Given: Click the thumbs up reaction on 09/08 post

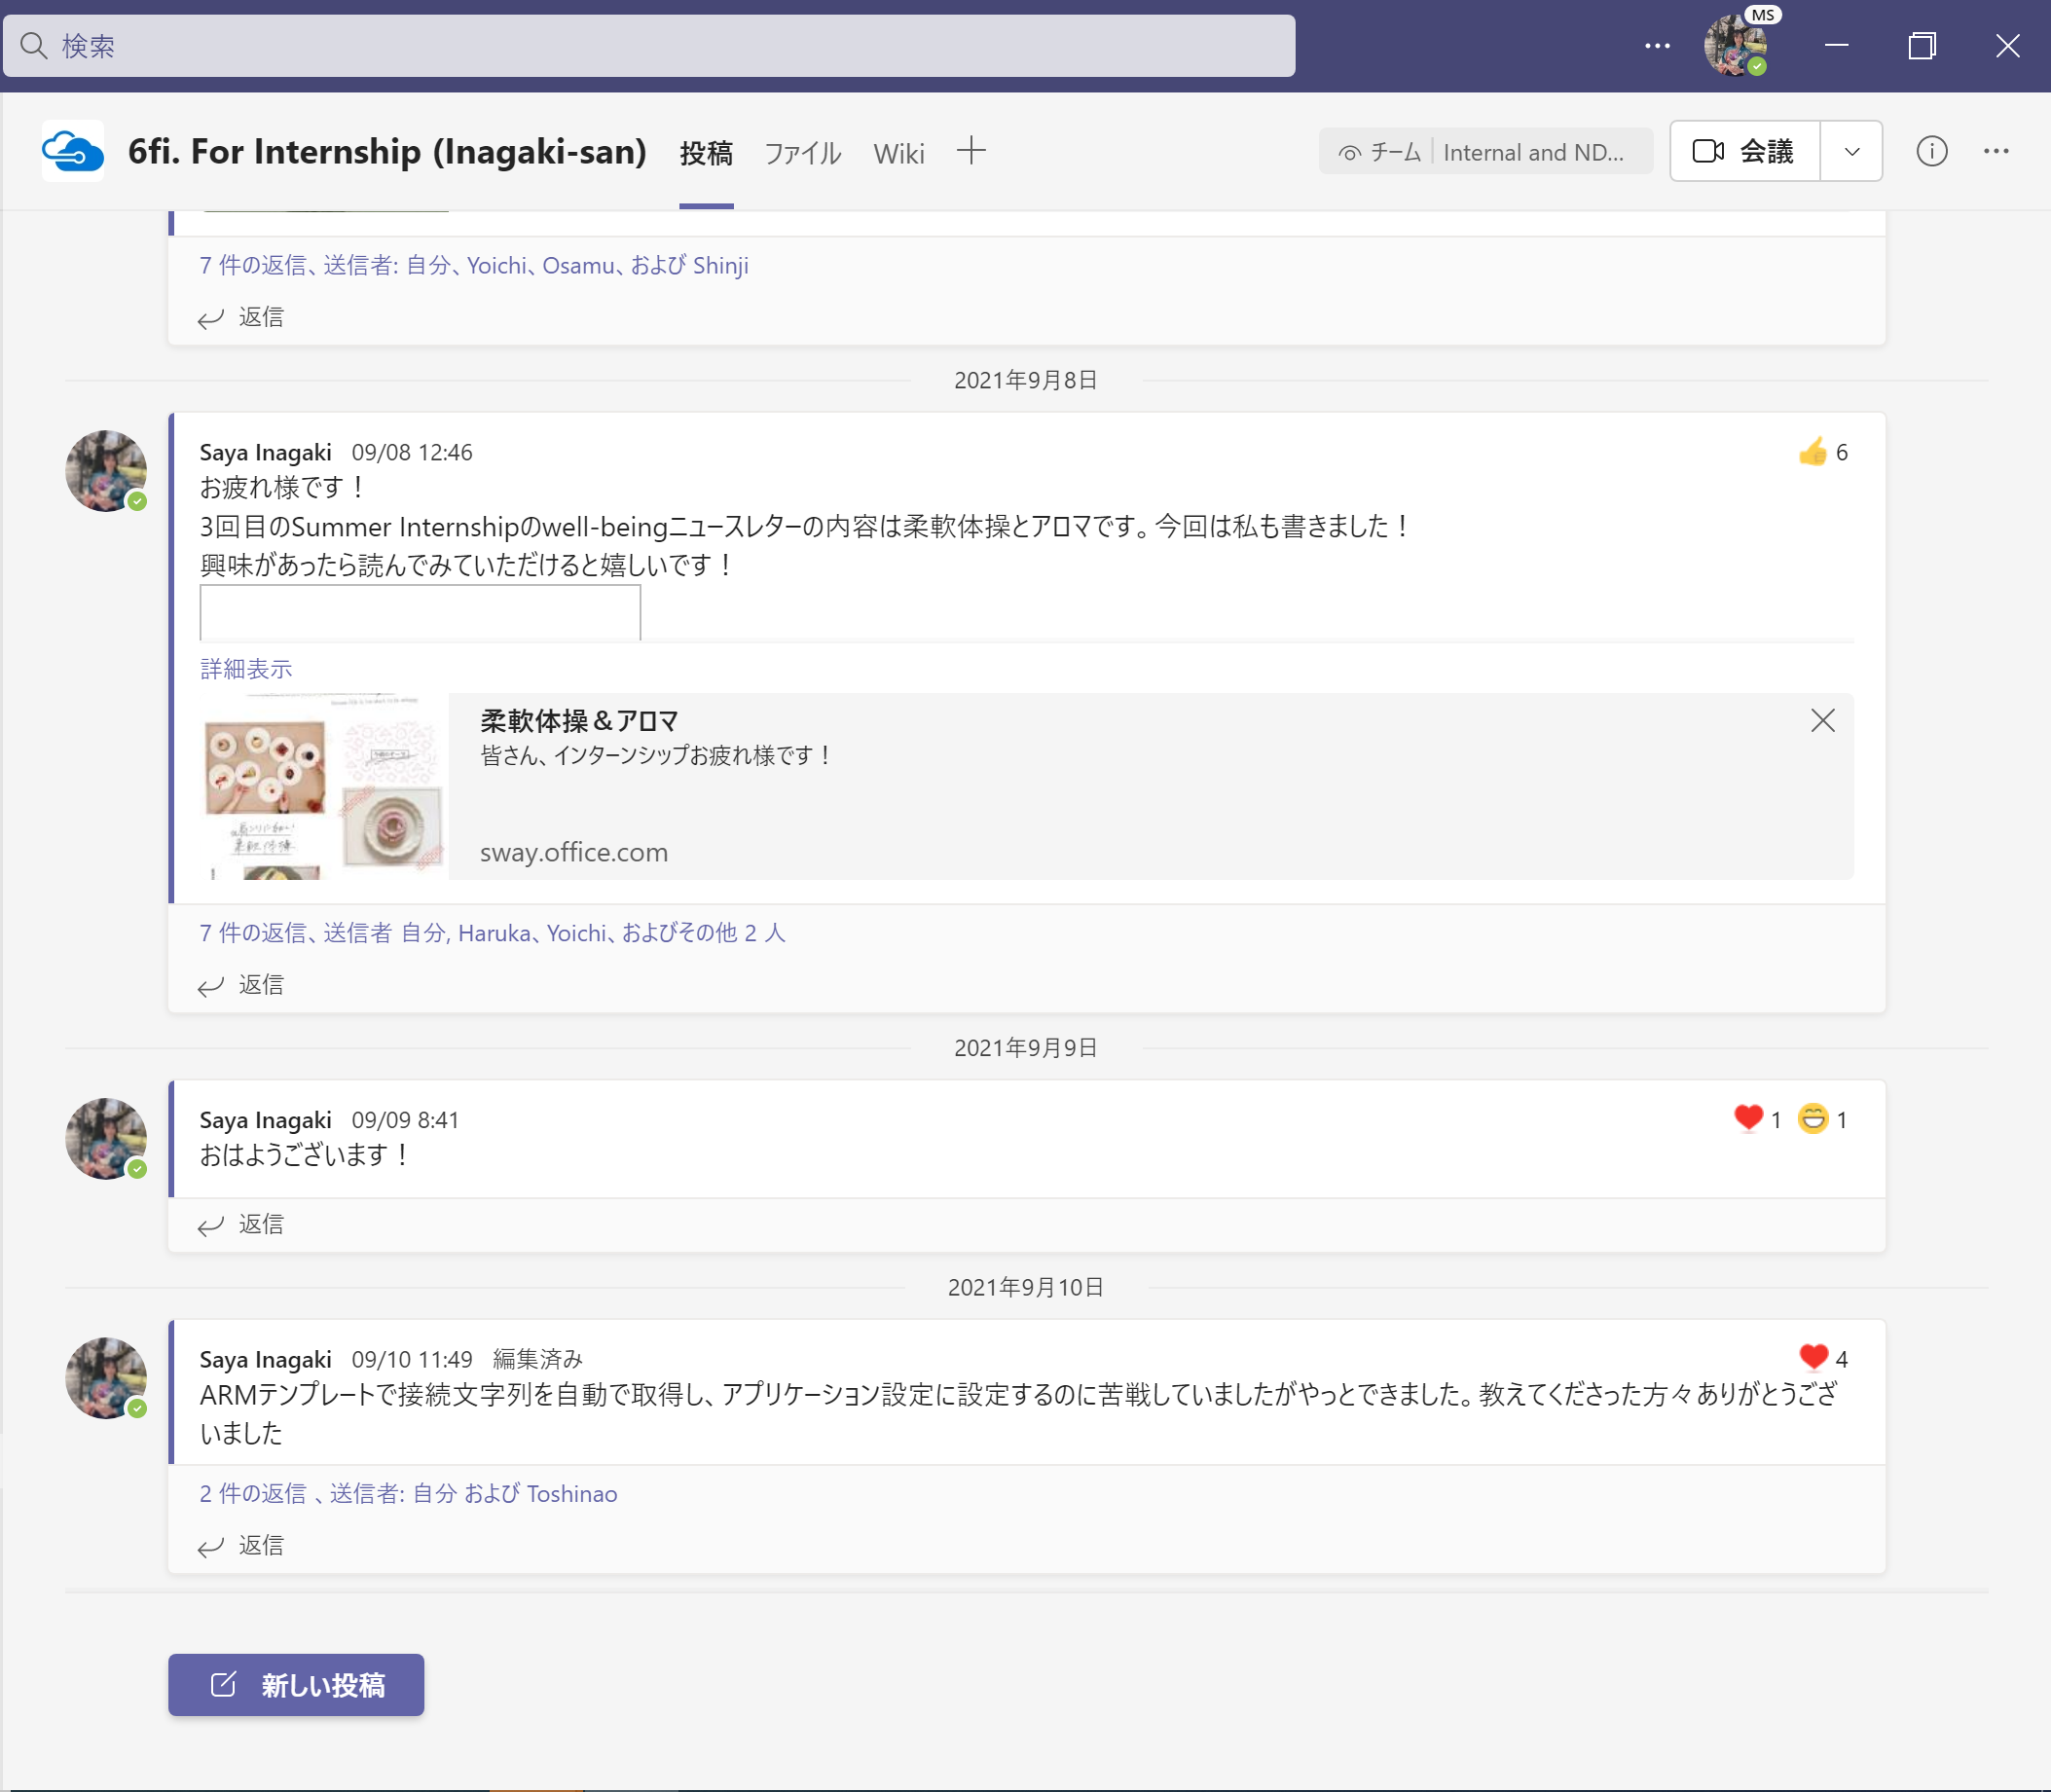Looking at the screenshot, I should (x=1812, y=452).
